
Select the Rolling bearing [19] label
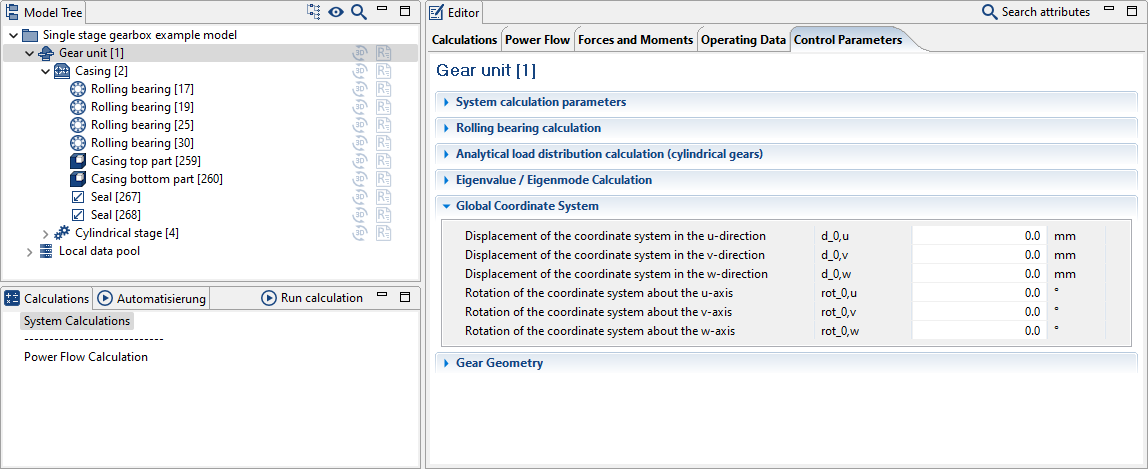coord(142,107)
